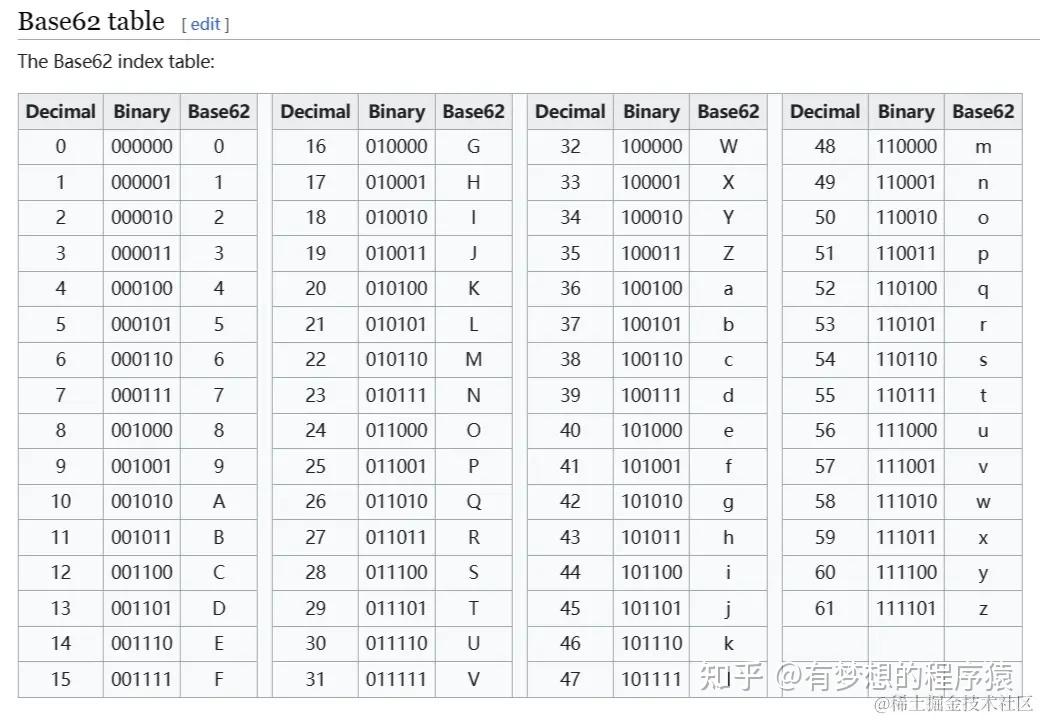Select decimal value 0 in the first row
The image size is (1040, 720).
tap(60, 146)
